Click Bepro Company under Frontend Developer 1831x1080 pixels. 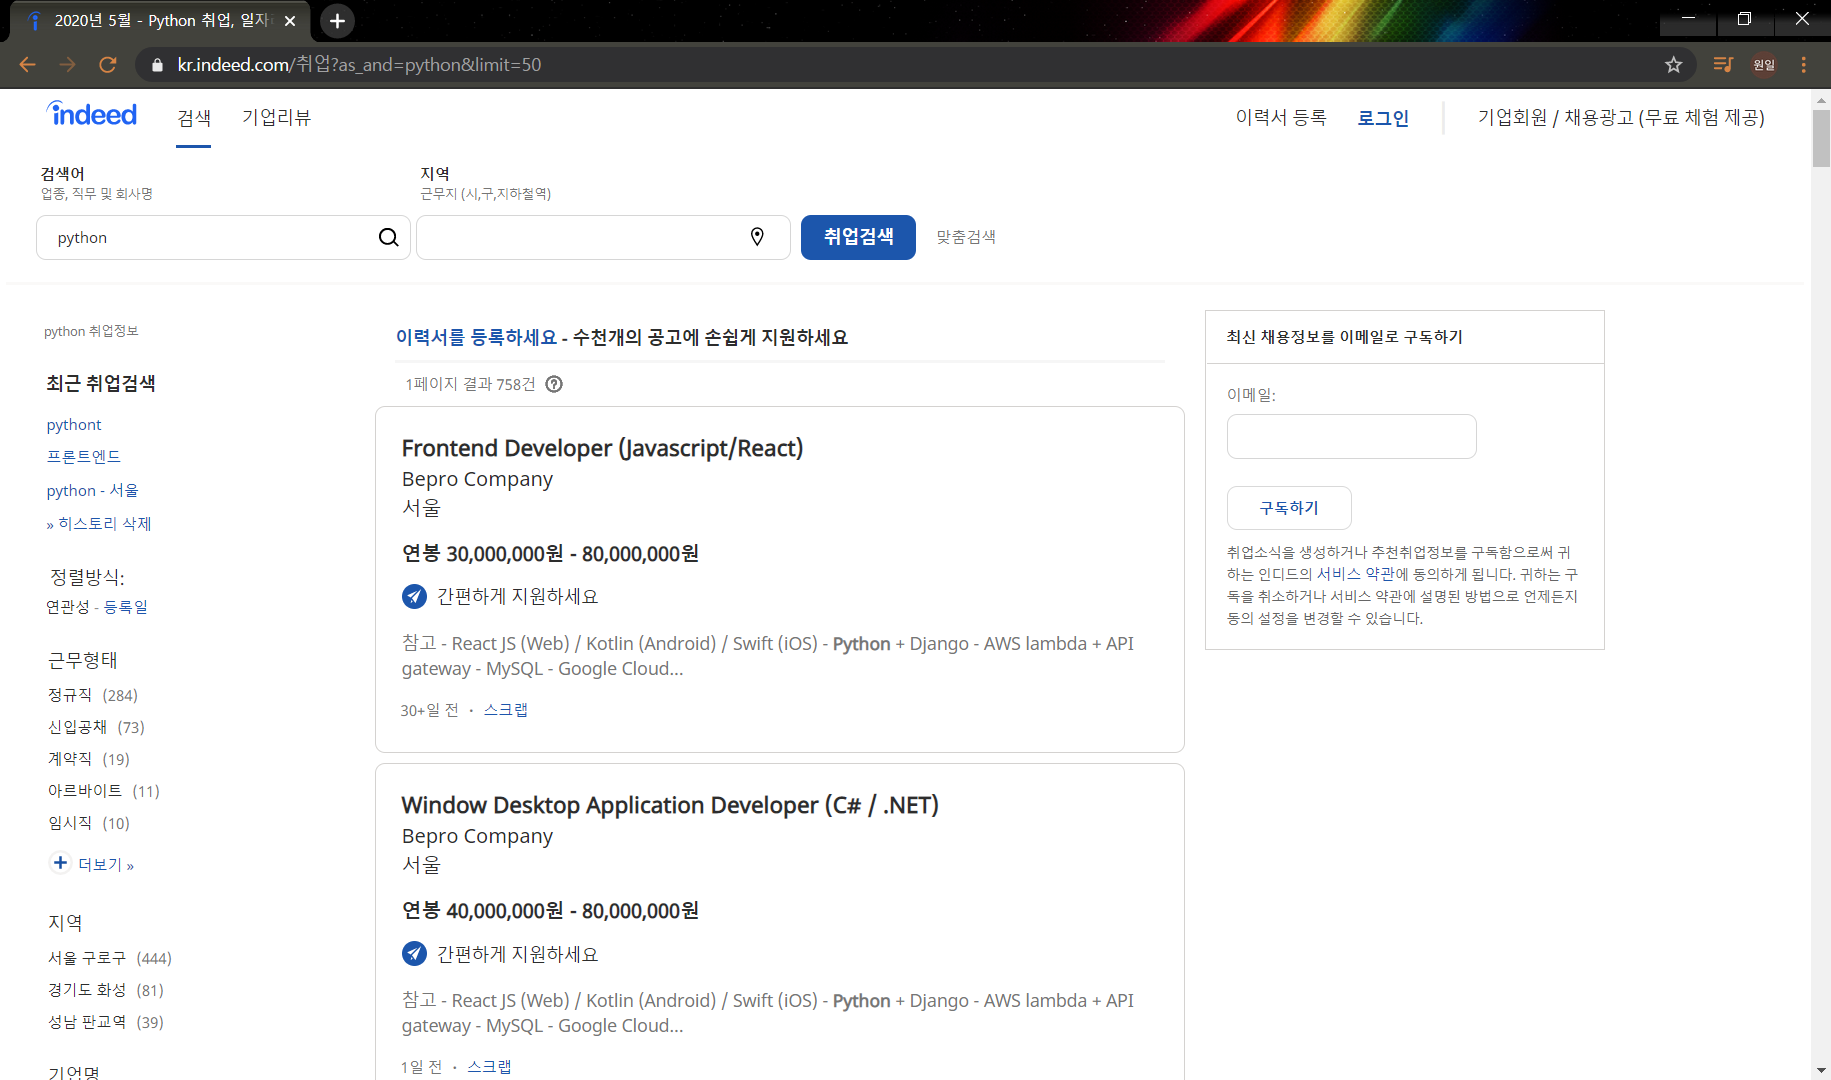coord(477,479)
